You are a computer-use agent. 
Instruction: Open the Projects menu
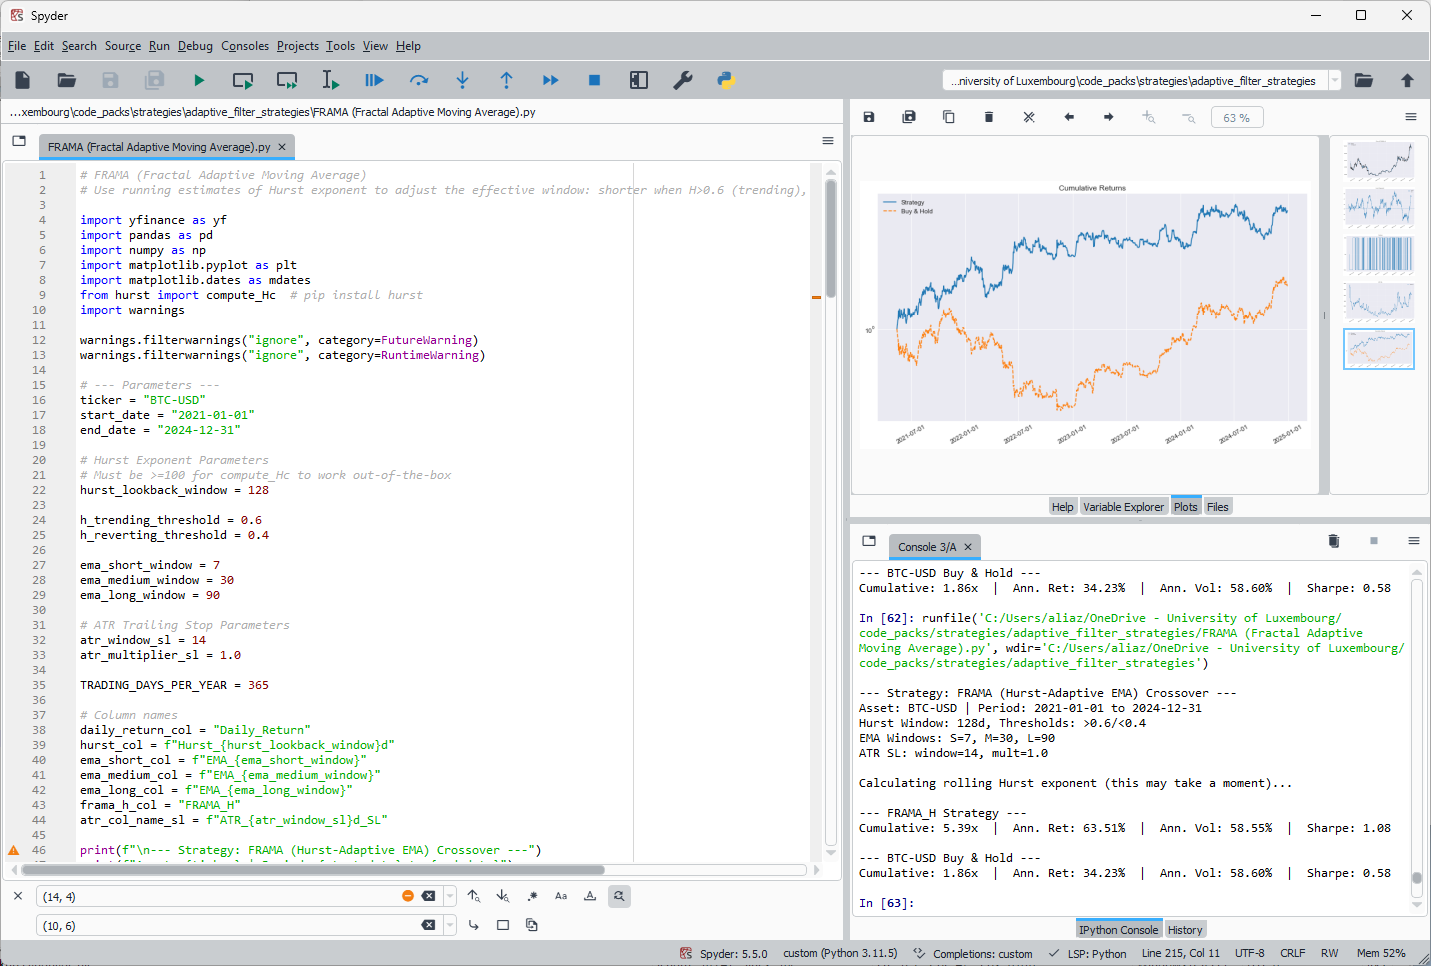298,46
